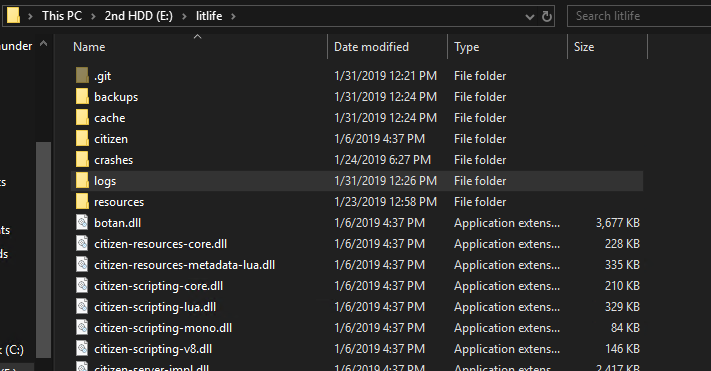The height and width of the screenshot is (371, 711).
Task: Expand chevron after litlife breadcrumb
Action: click(x=234, y=16)
